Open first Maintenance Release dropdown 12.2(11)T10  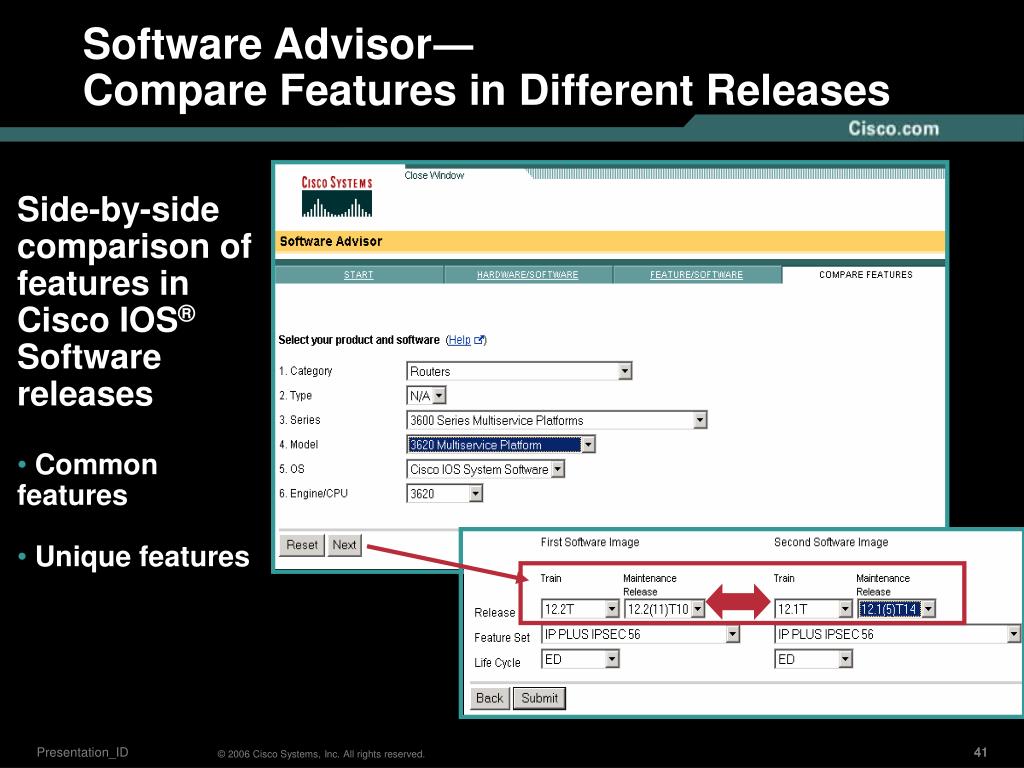pos(664,609)
